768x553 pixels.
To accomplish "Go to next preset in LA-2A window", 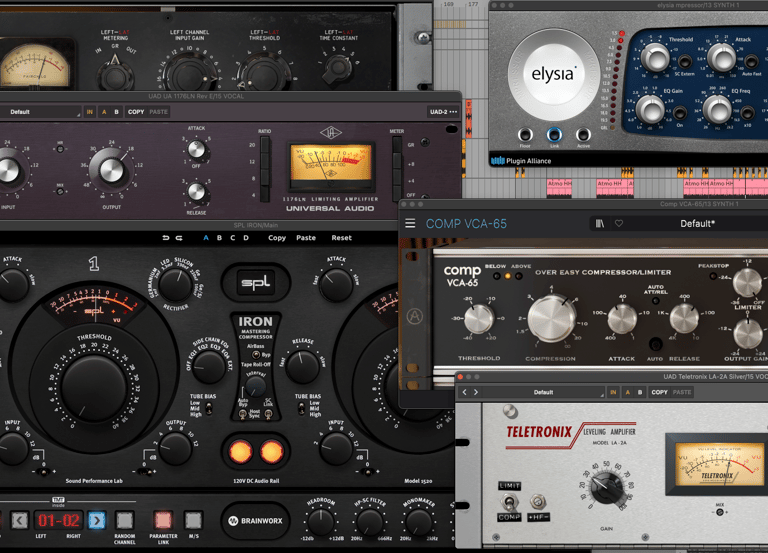I will (x=476, y=392).
